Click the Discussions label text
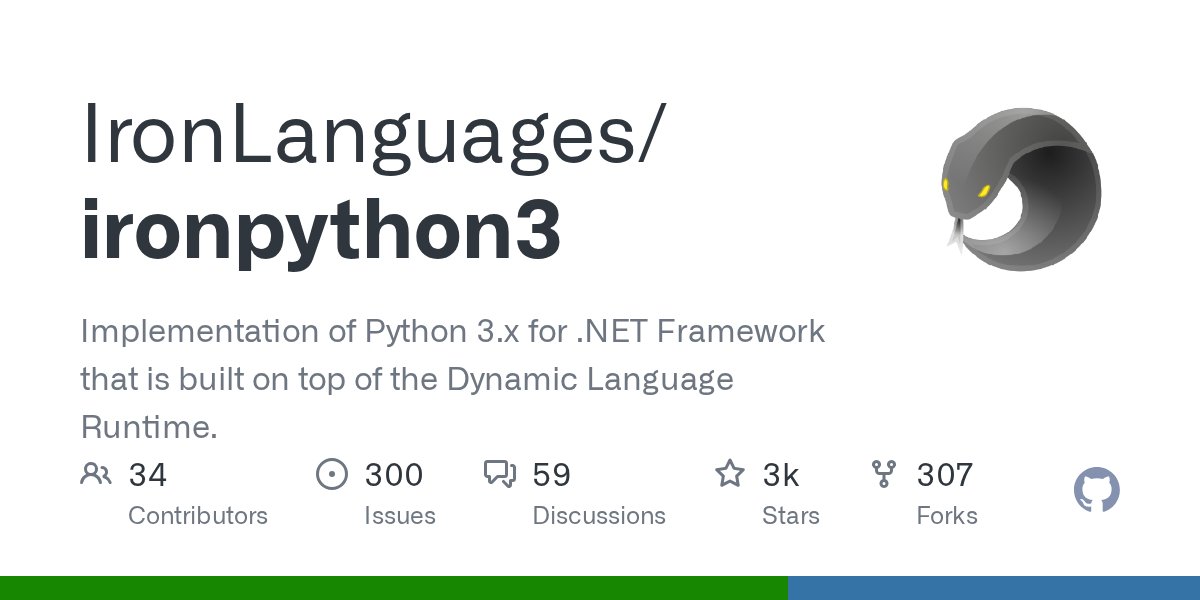Screen dimensions: 1200x600 599,516
